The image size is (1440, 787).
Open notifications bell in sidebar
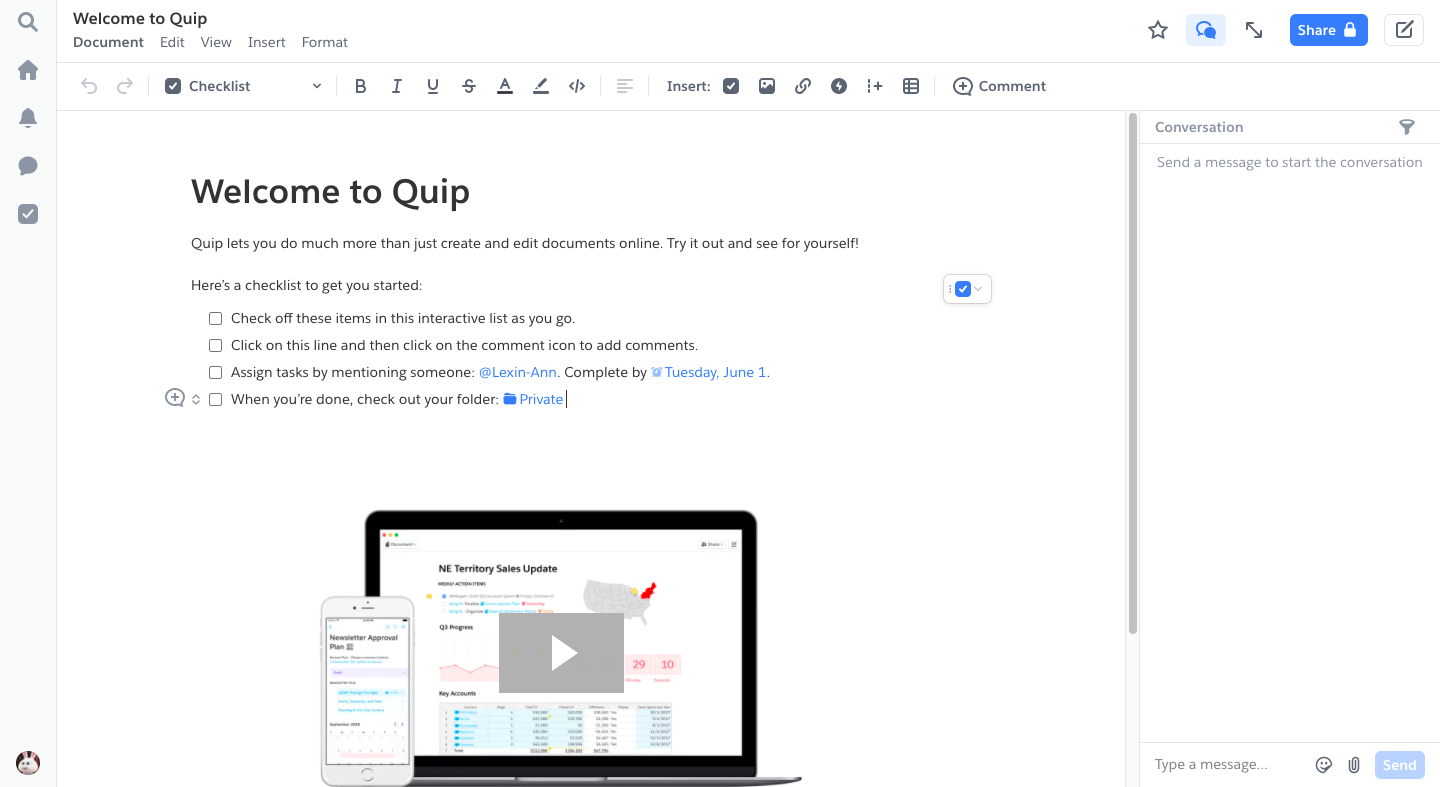[x=28, y=118]
